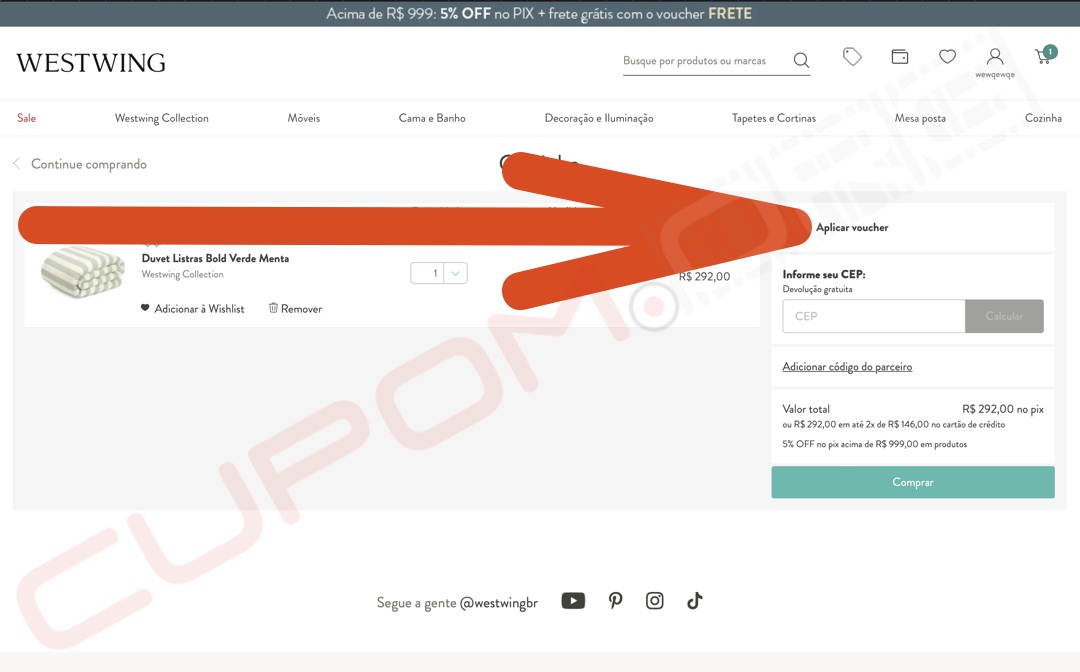The height and width of the screenshot is (672, 1080).
Task: Click the Remover link
Action: (x=301, y=308)
